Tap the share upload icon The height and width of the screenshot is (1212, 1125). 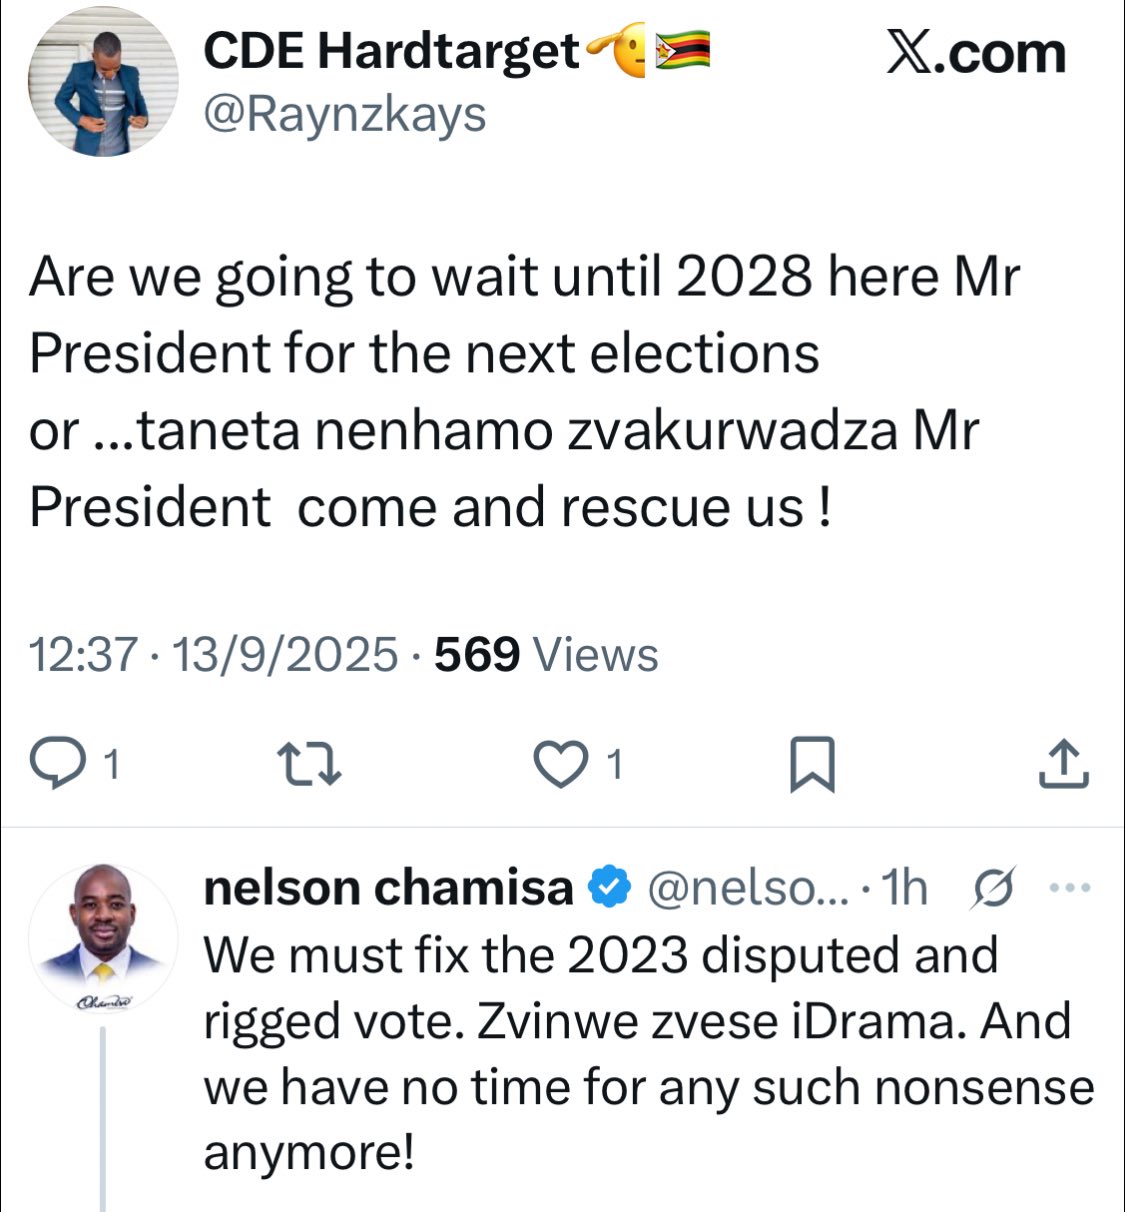click(x=1063, y=764)
